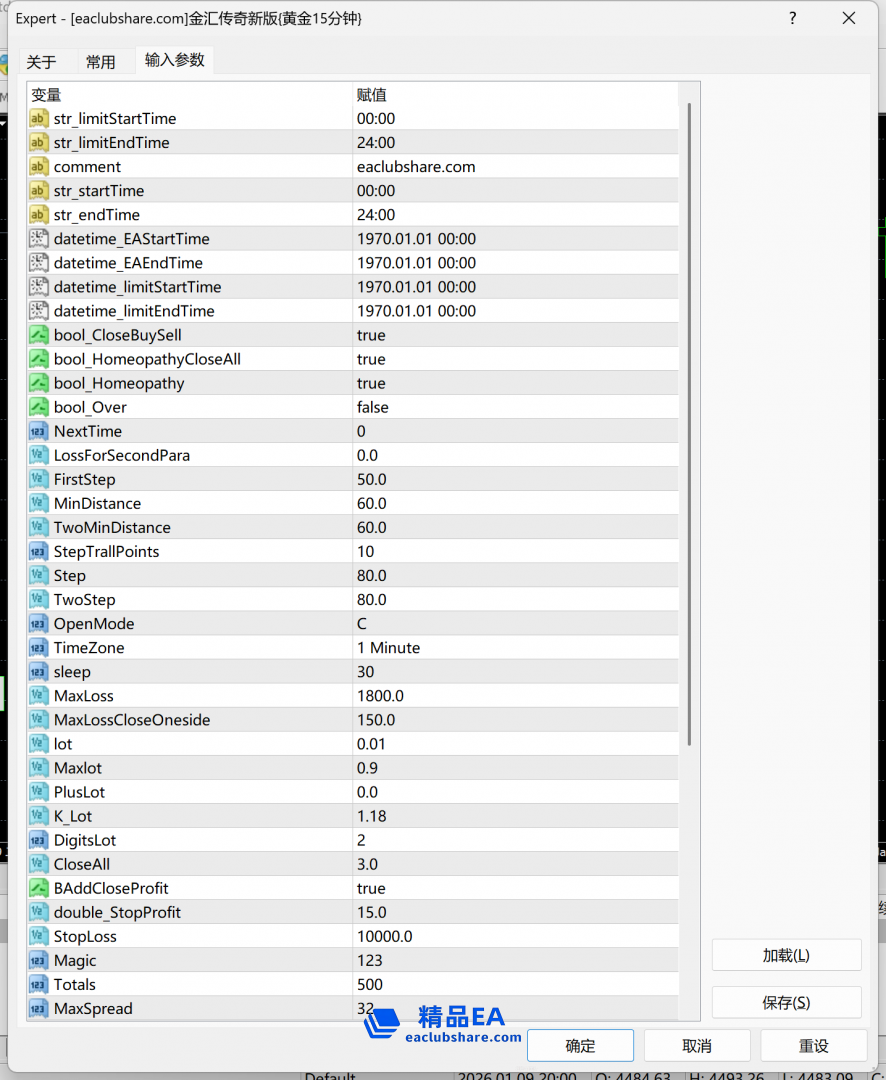Screen dimensions: 886x1080
Task: Toggle BAddCloseProfit true value
Action: [371, 888]
